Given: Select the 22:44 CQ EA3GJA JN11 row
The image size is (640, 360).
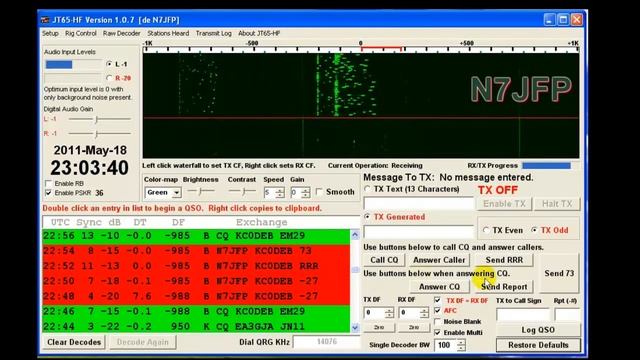Looking at the screenshot, I should coord(196,327).
